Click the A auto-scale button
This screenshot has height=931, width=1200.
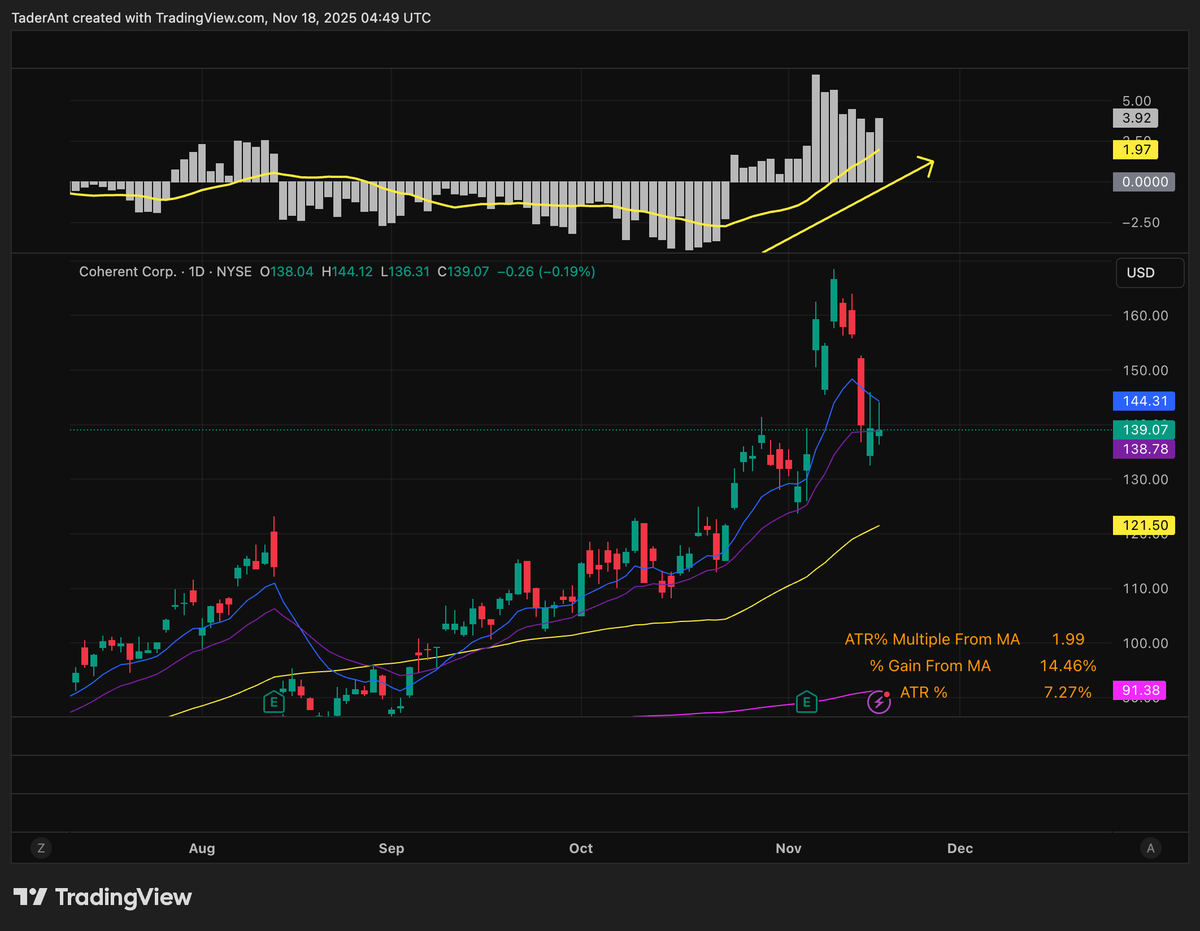(1151, 848)
